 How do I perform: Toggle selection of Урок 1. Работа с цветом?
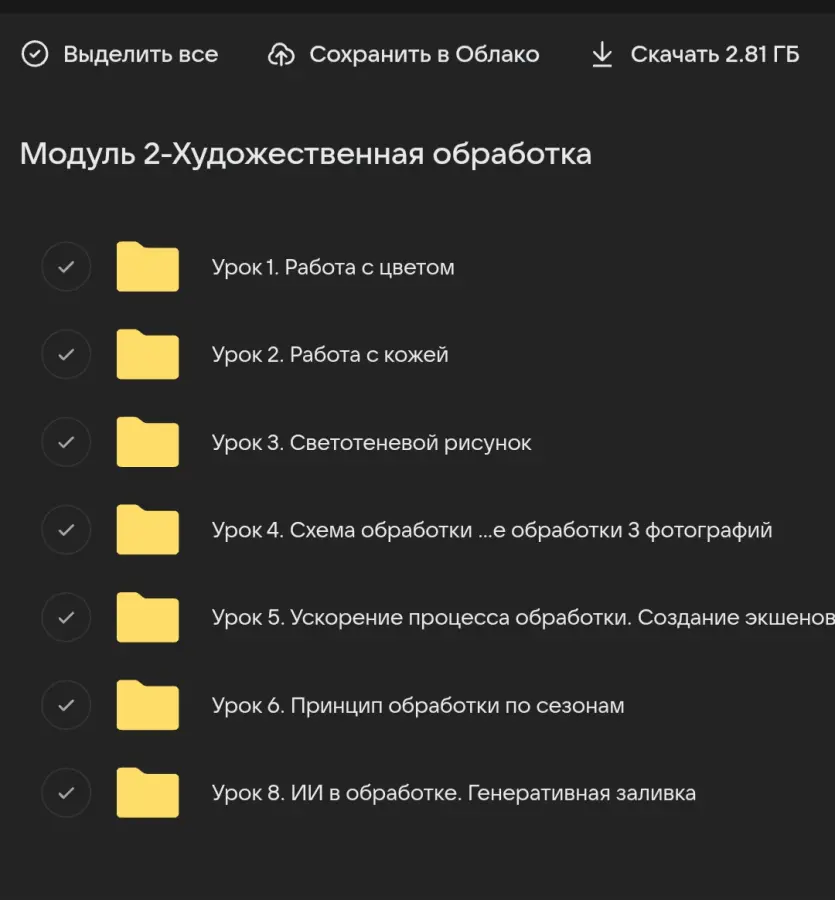(66, 267)
